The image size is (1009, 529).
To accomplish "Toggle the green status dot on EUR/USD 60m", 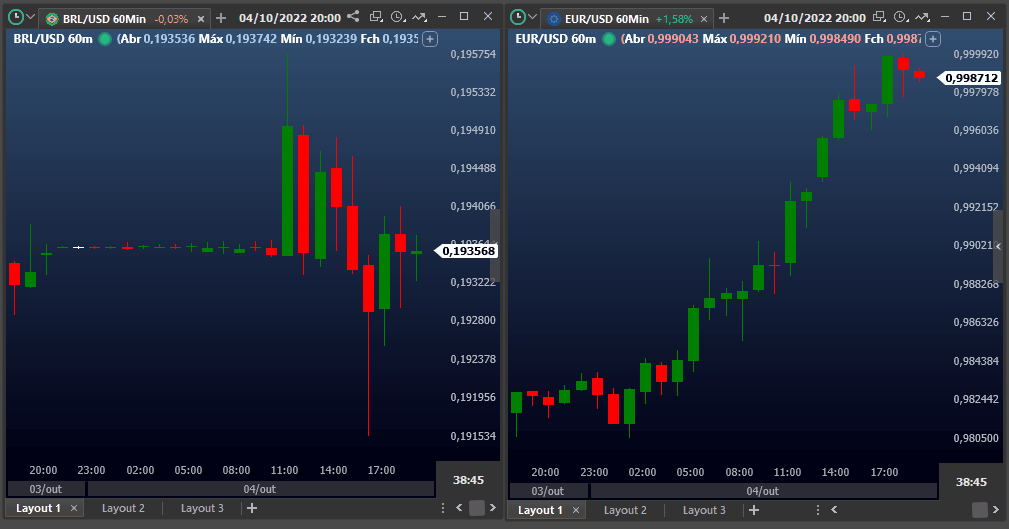I will (x=608, y=38).
